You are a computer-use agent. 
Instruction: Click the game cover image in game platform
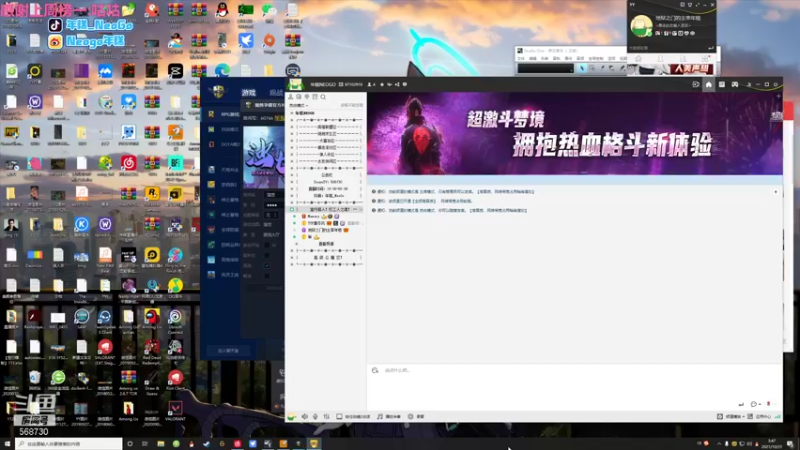pos(263,157)
